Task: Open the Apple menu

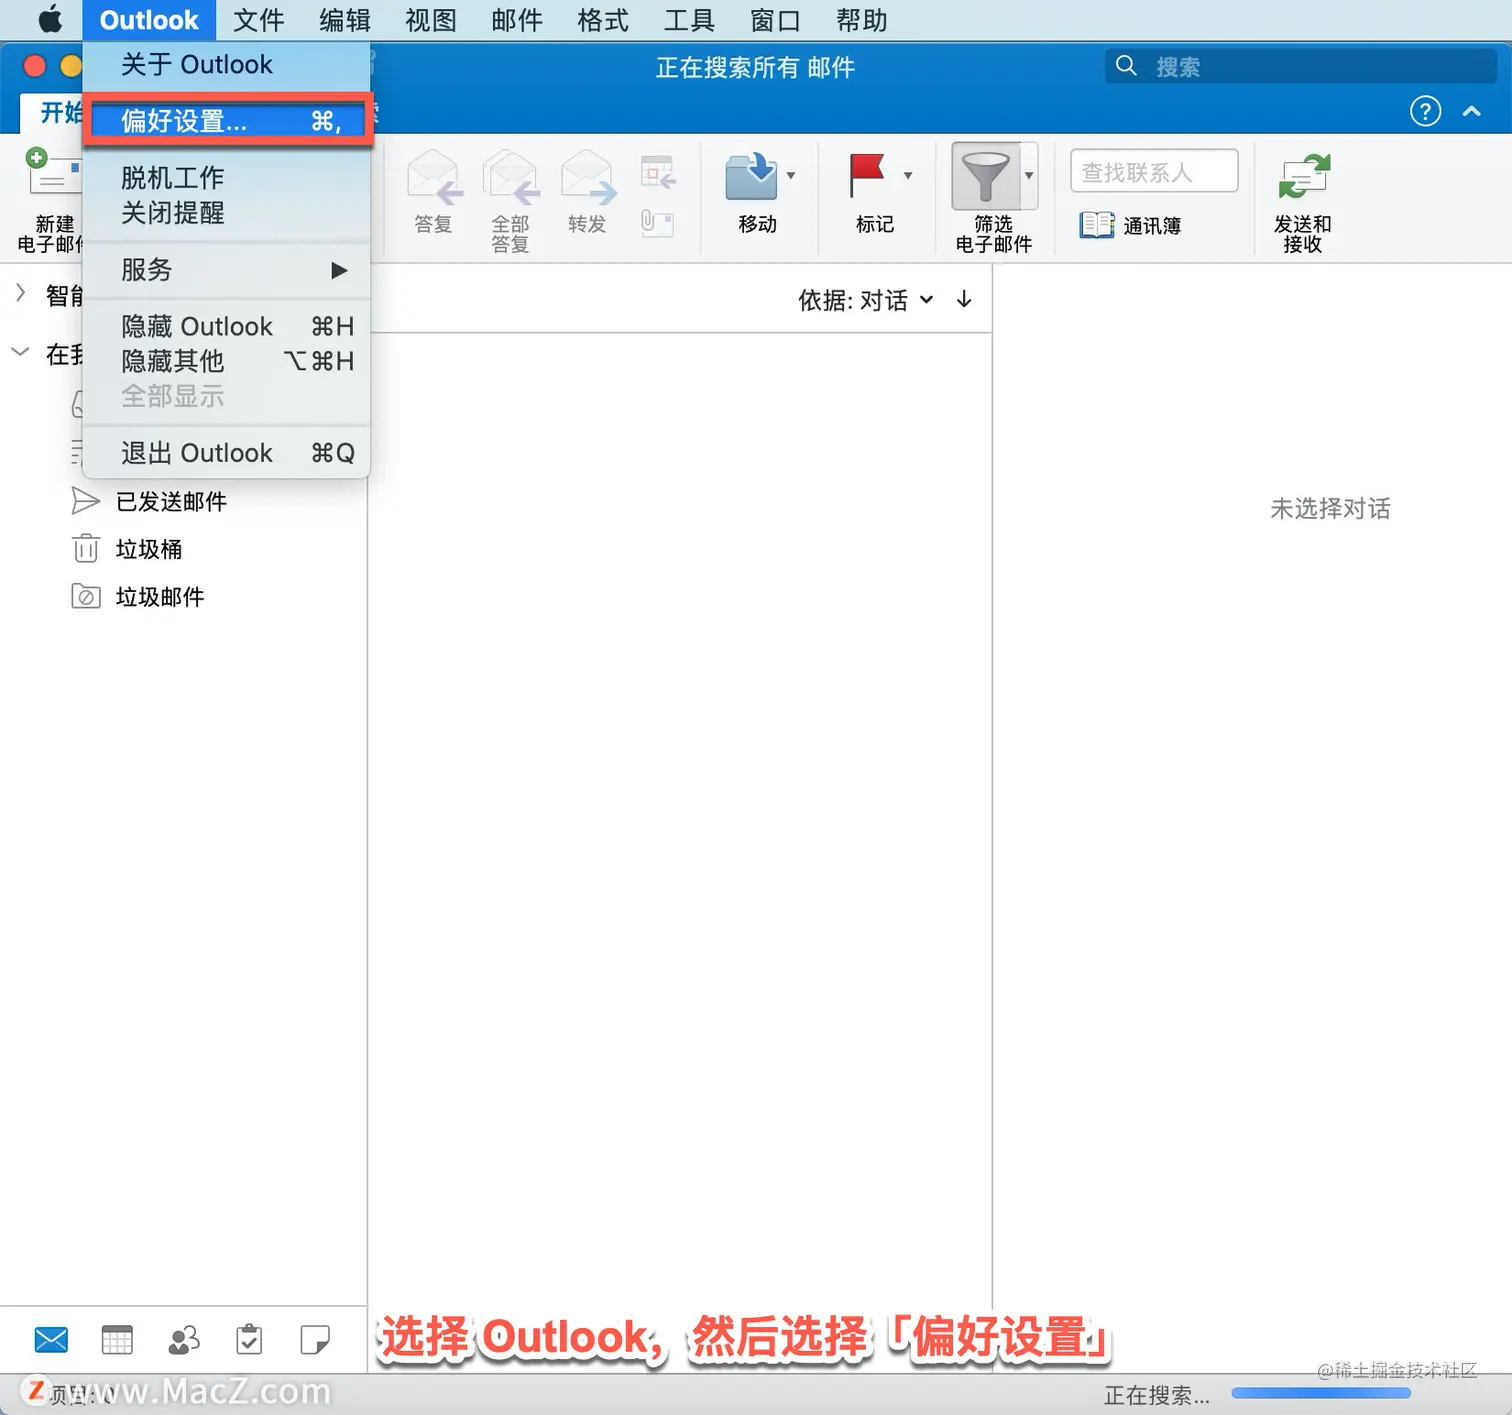Action: pyautogui.click(x=49, y=20)
